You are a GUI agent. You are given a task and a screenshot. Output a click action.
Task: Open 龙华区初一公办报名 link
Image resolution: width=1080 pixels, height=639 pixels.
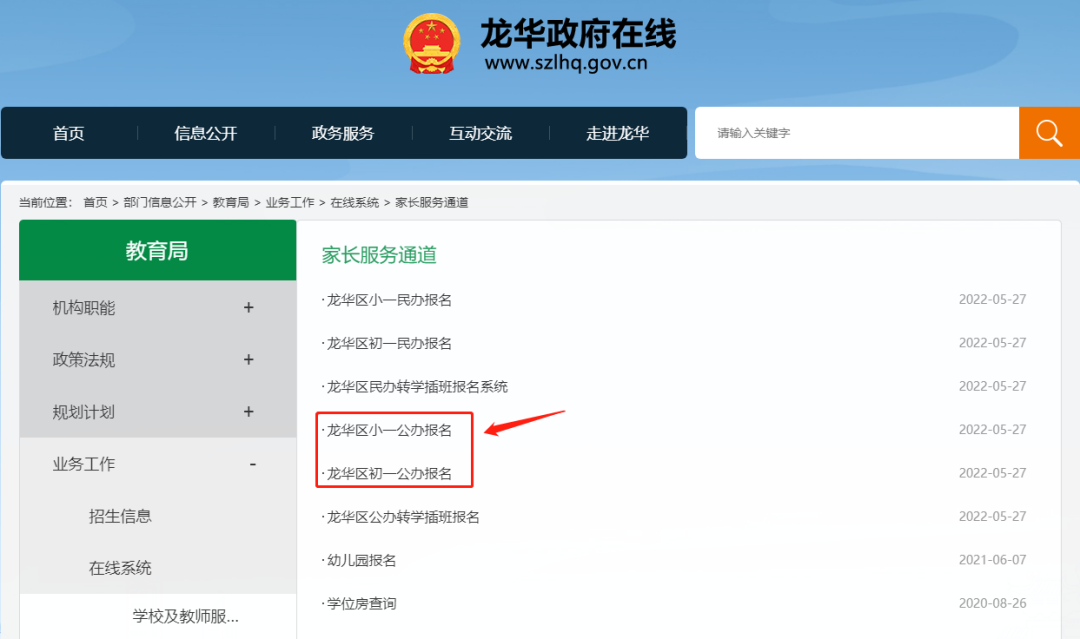point(388,474)
